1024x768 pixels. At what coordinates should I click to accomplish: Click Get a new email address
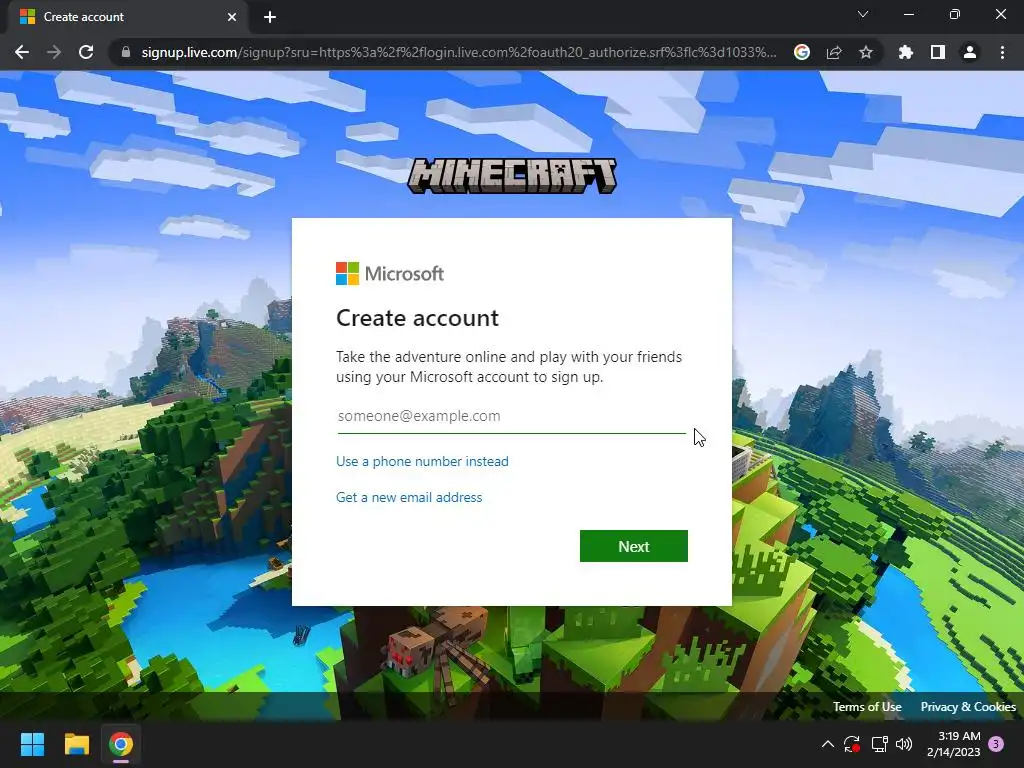coord(409,497)
